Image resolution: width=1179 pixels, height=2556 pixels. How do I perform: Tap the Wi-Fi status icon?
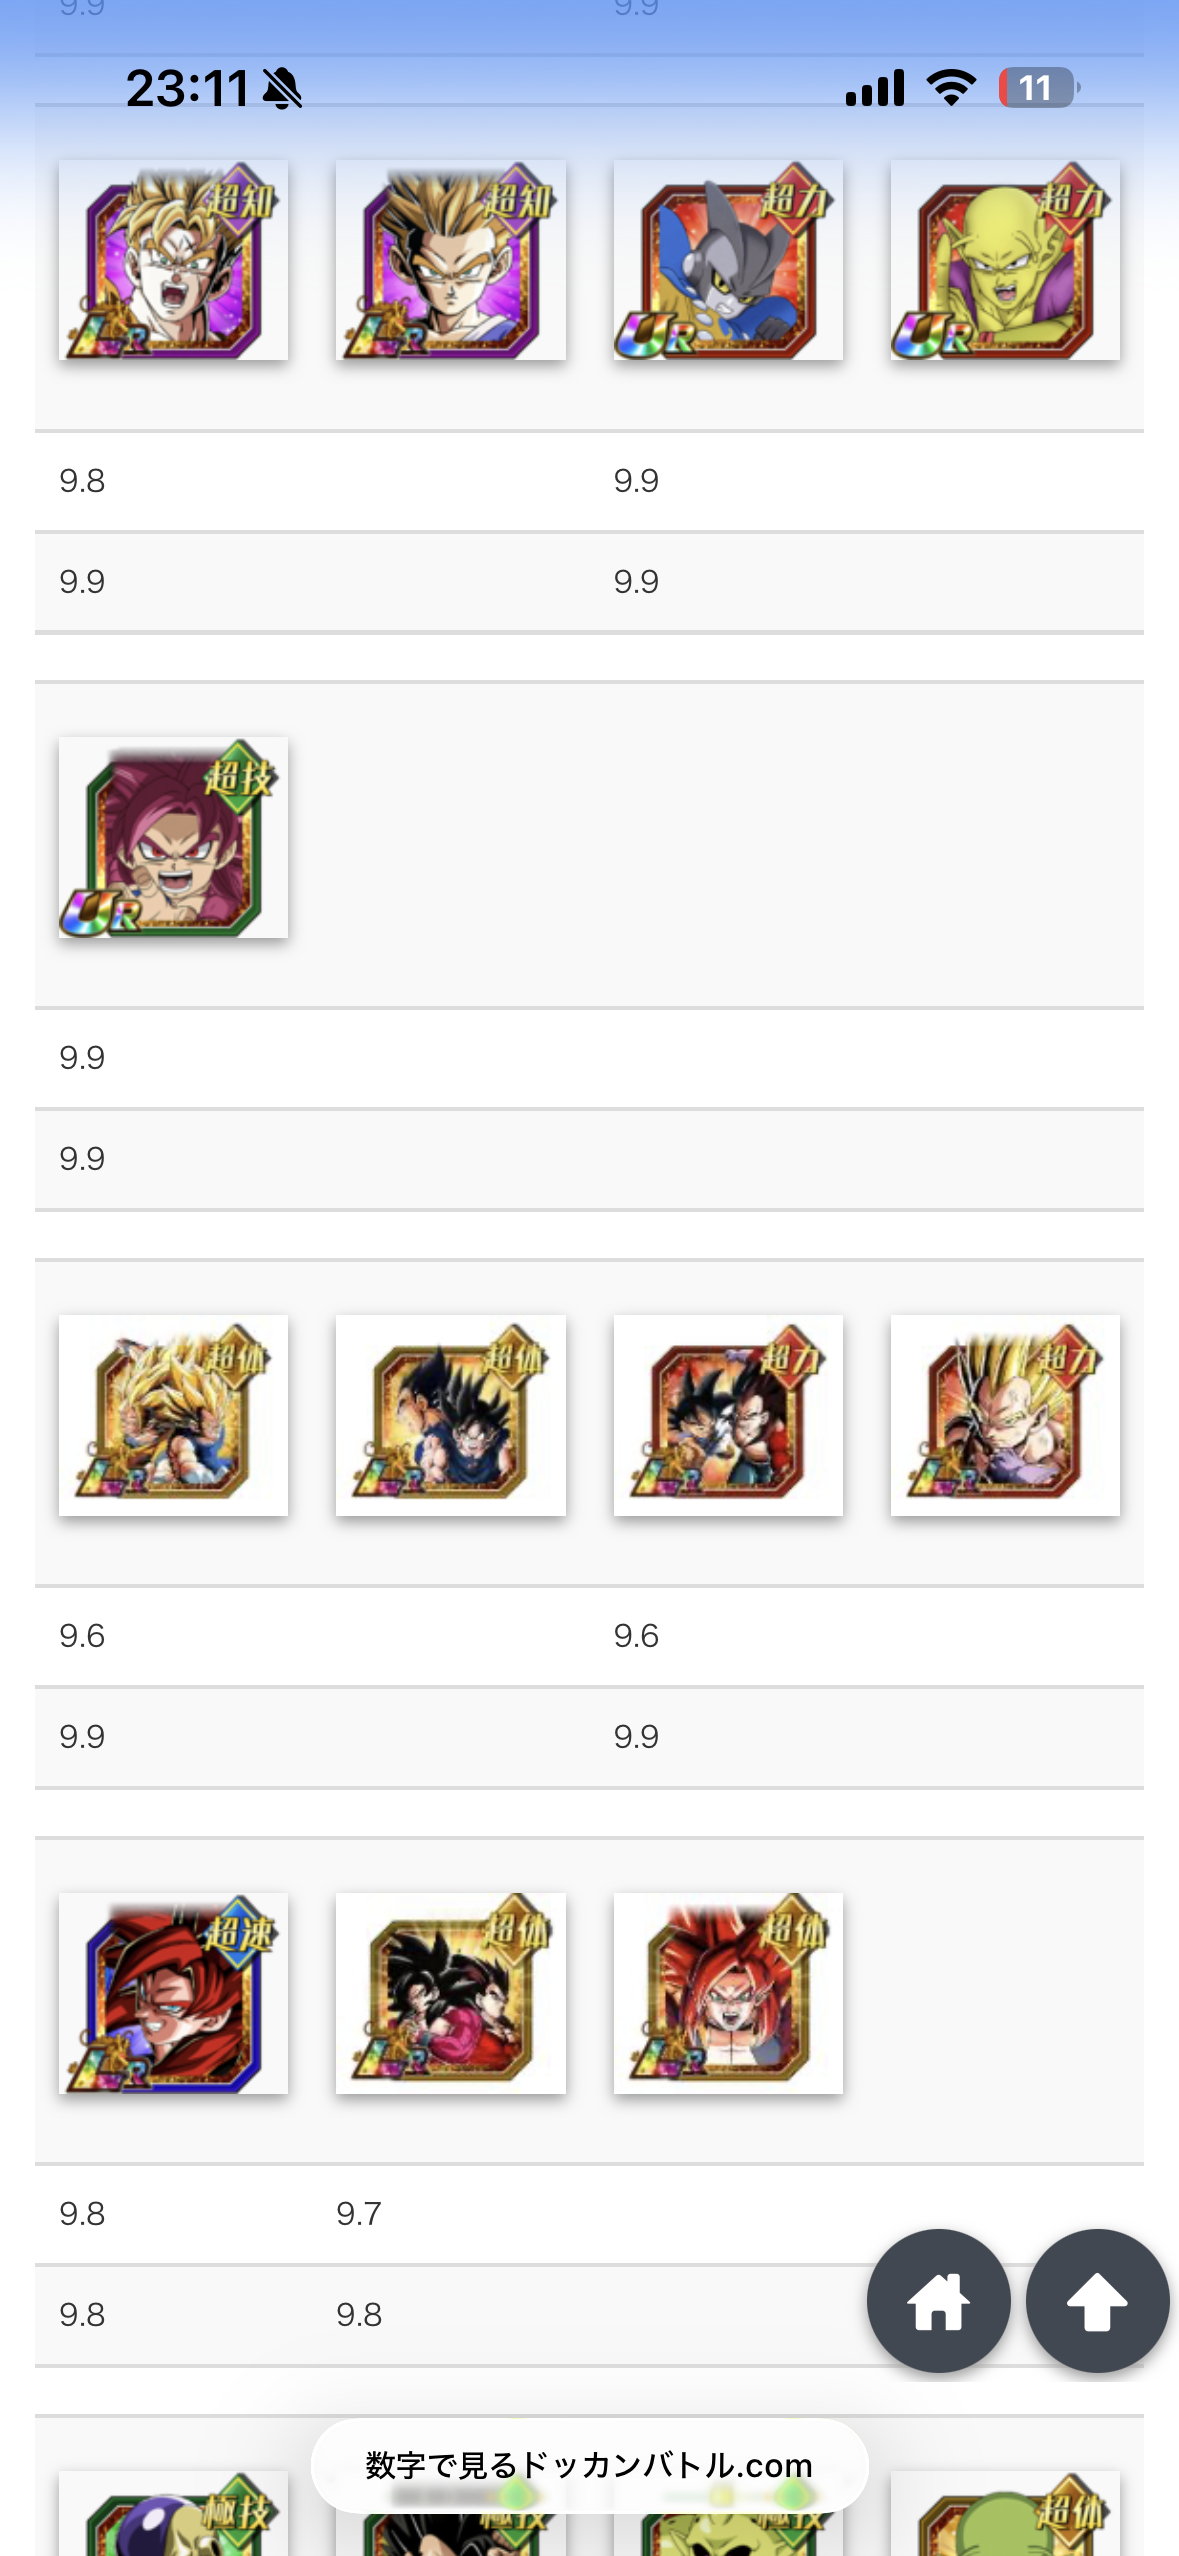(951, 88)
